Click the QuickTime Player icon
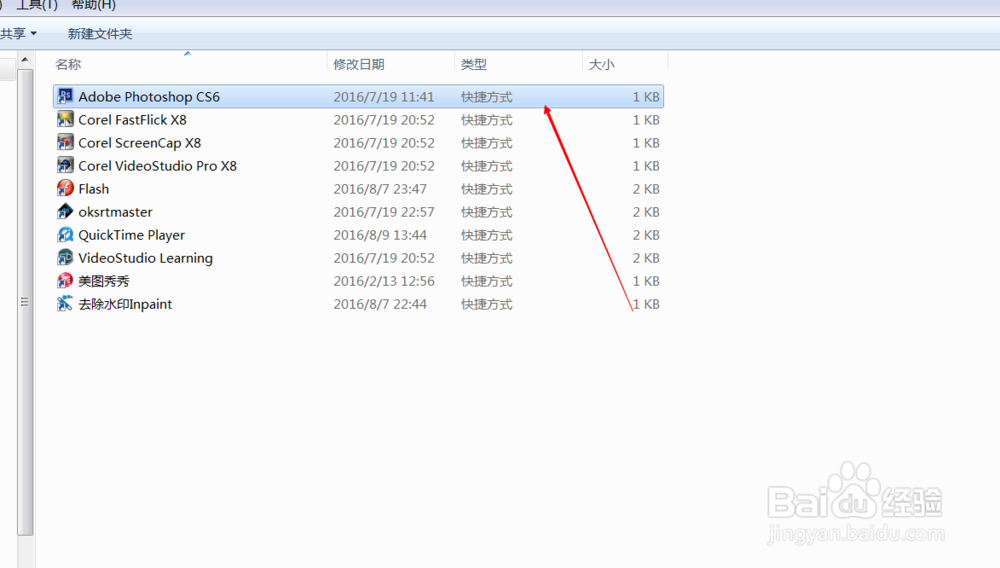 65,235
